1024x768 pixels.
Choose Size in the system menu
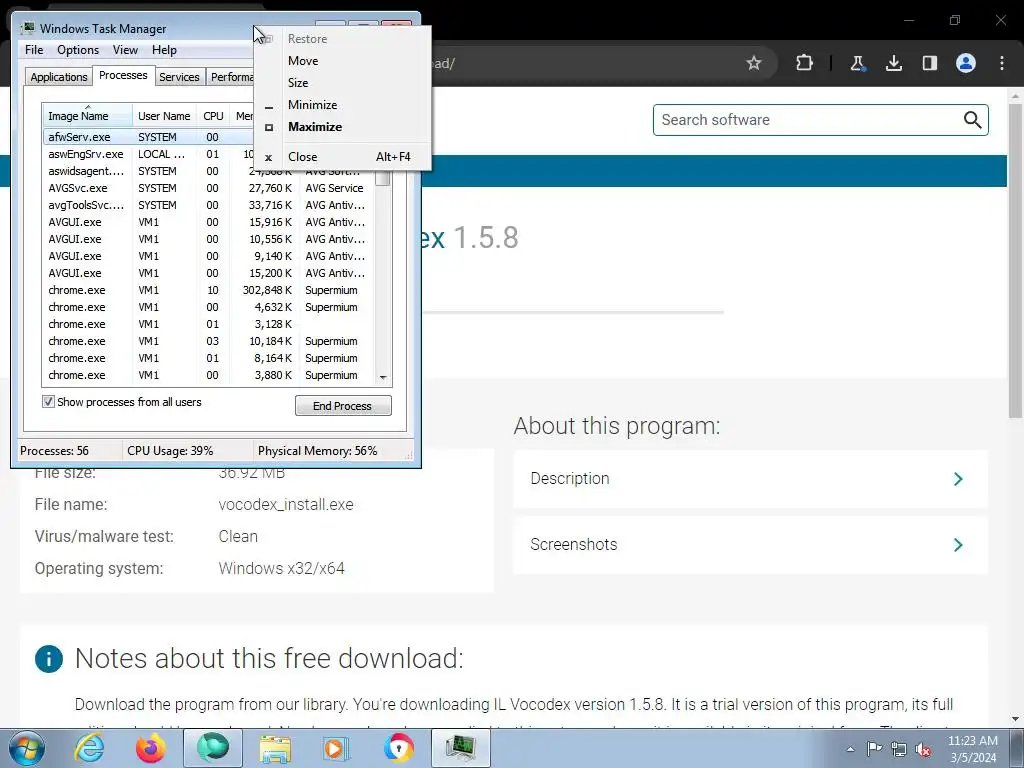(343, 83)
